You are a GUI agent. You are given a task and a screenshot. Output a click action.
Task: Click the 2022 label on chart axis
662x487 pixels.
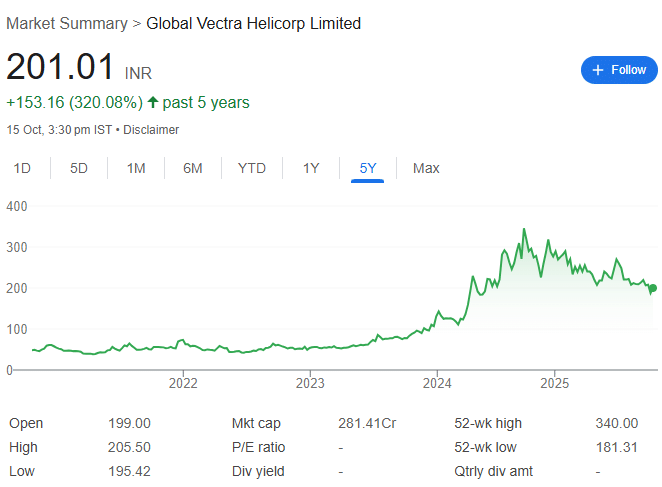coord(183,383)
